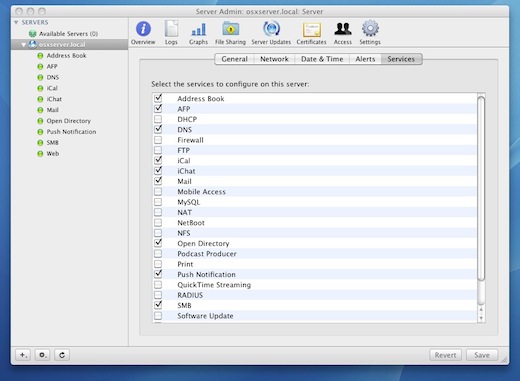Open the Overview info icon

(143, 29)
